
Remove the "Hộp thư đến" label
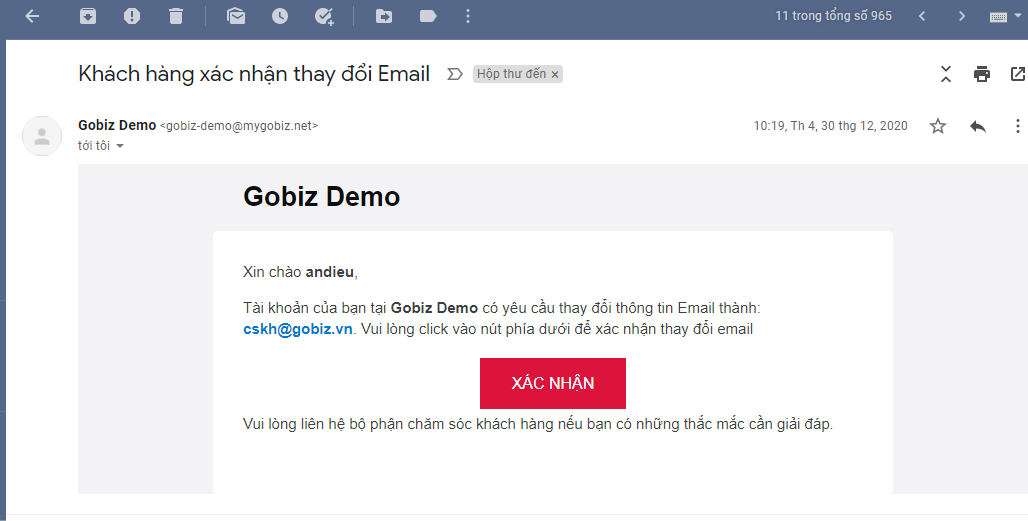coord(555,74)
